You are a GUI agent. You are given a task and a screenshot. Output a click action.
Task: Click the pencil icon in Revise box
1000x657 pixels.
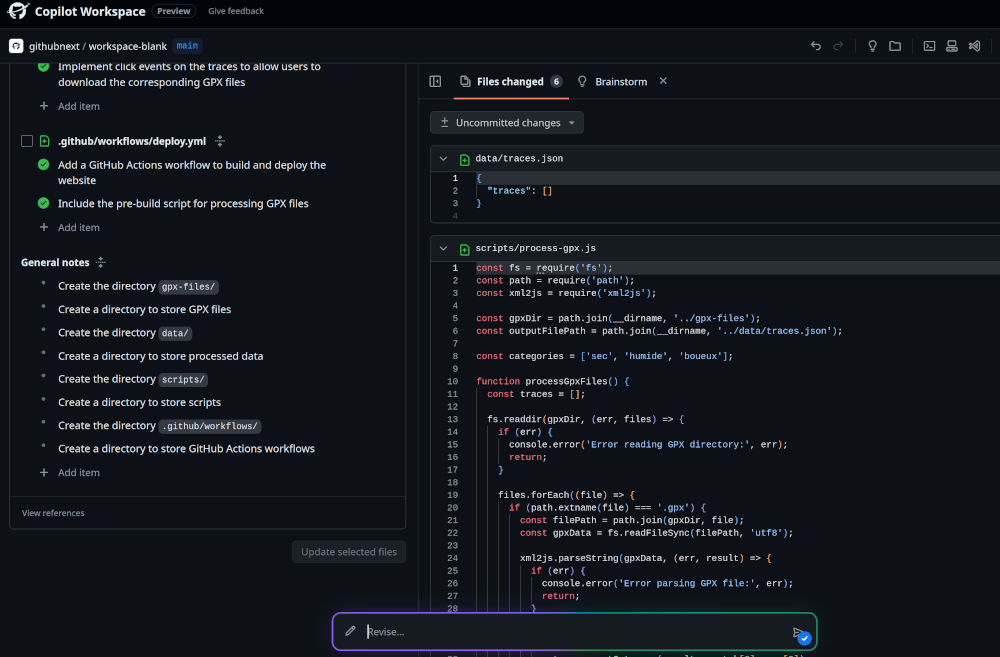(x=350, y=631)
